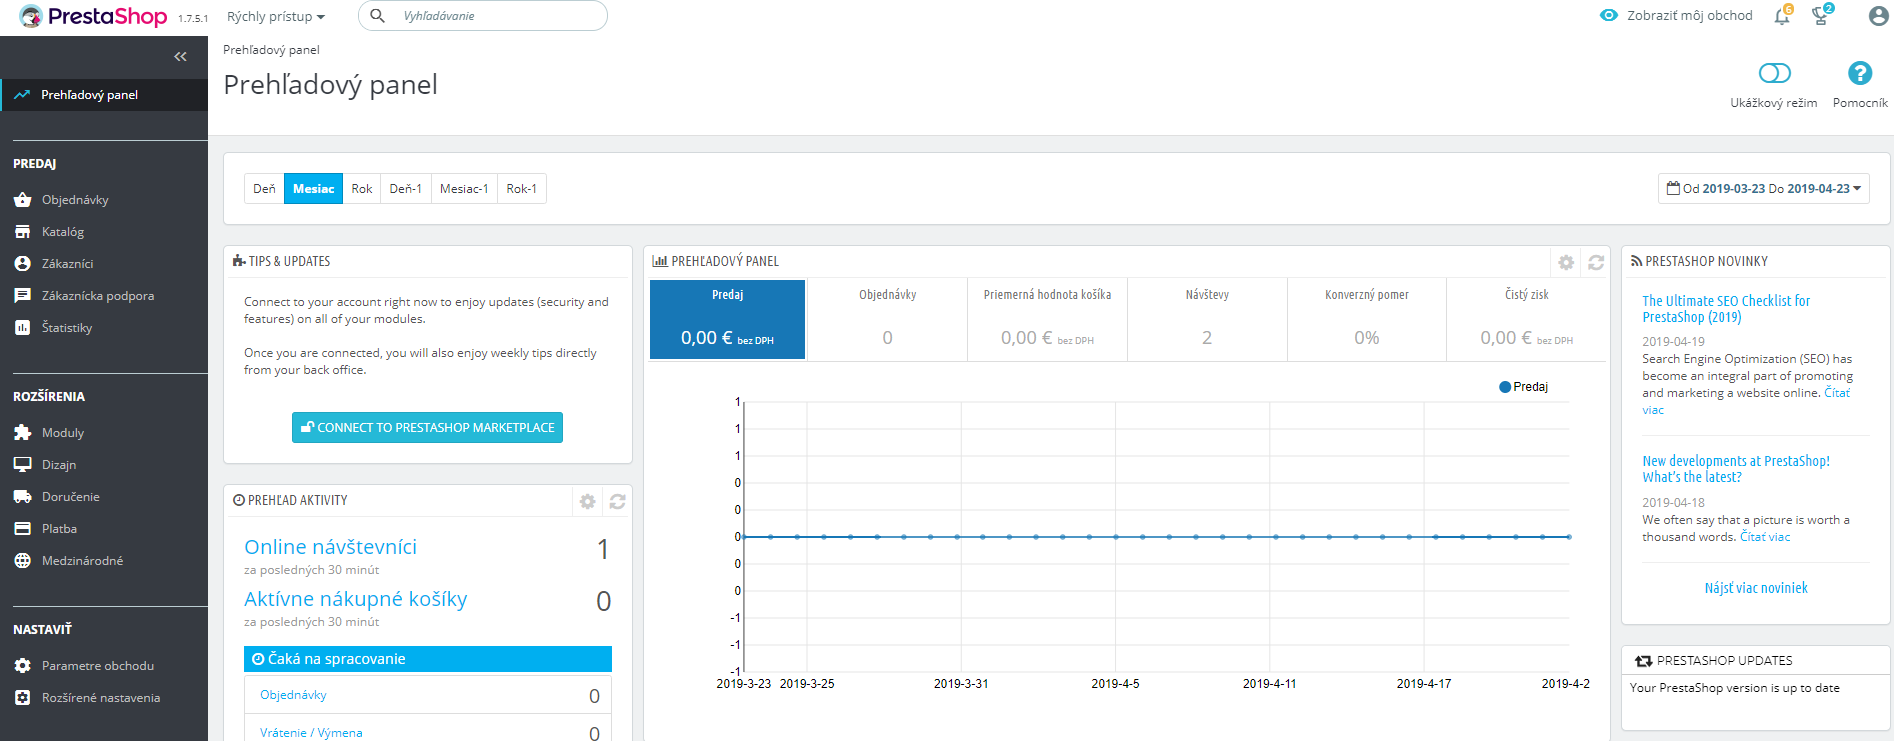This screenshot has height=741, width=1894.
Task: Select the Objednávky KPI tile
Action: coord(887,319)
